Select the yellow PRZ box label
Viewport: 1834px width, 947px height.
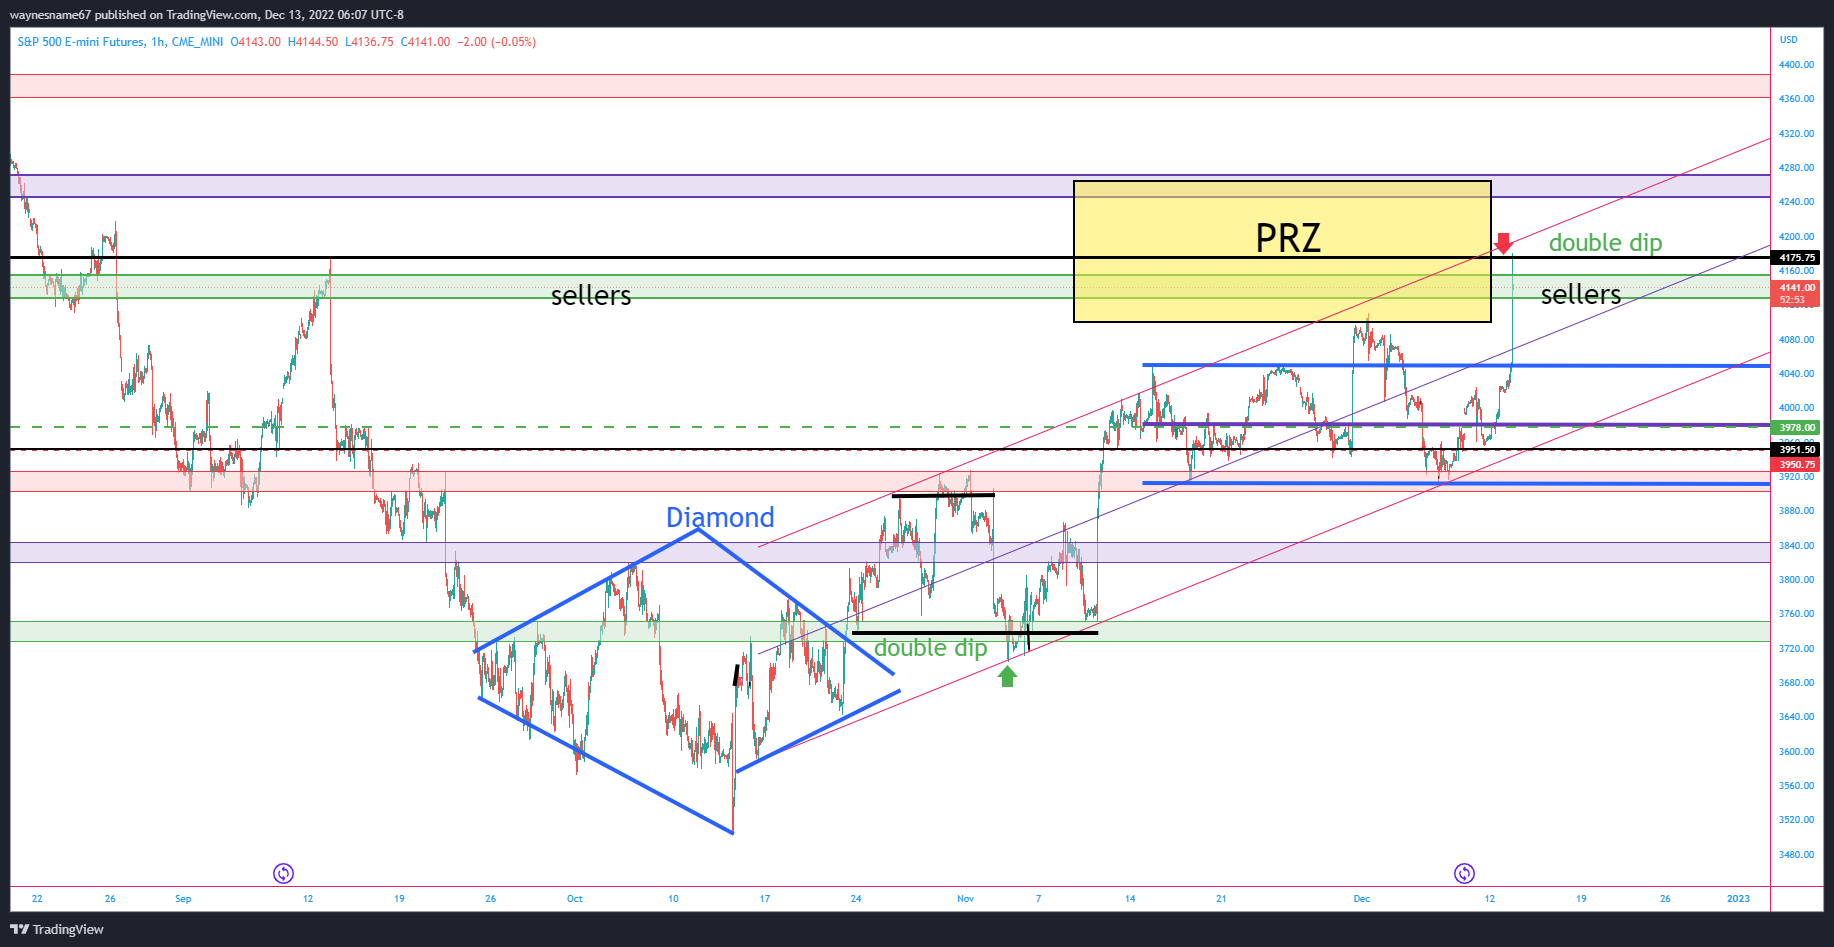coord(1288,238)
